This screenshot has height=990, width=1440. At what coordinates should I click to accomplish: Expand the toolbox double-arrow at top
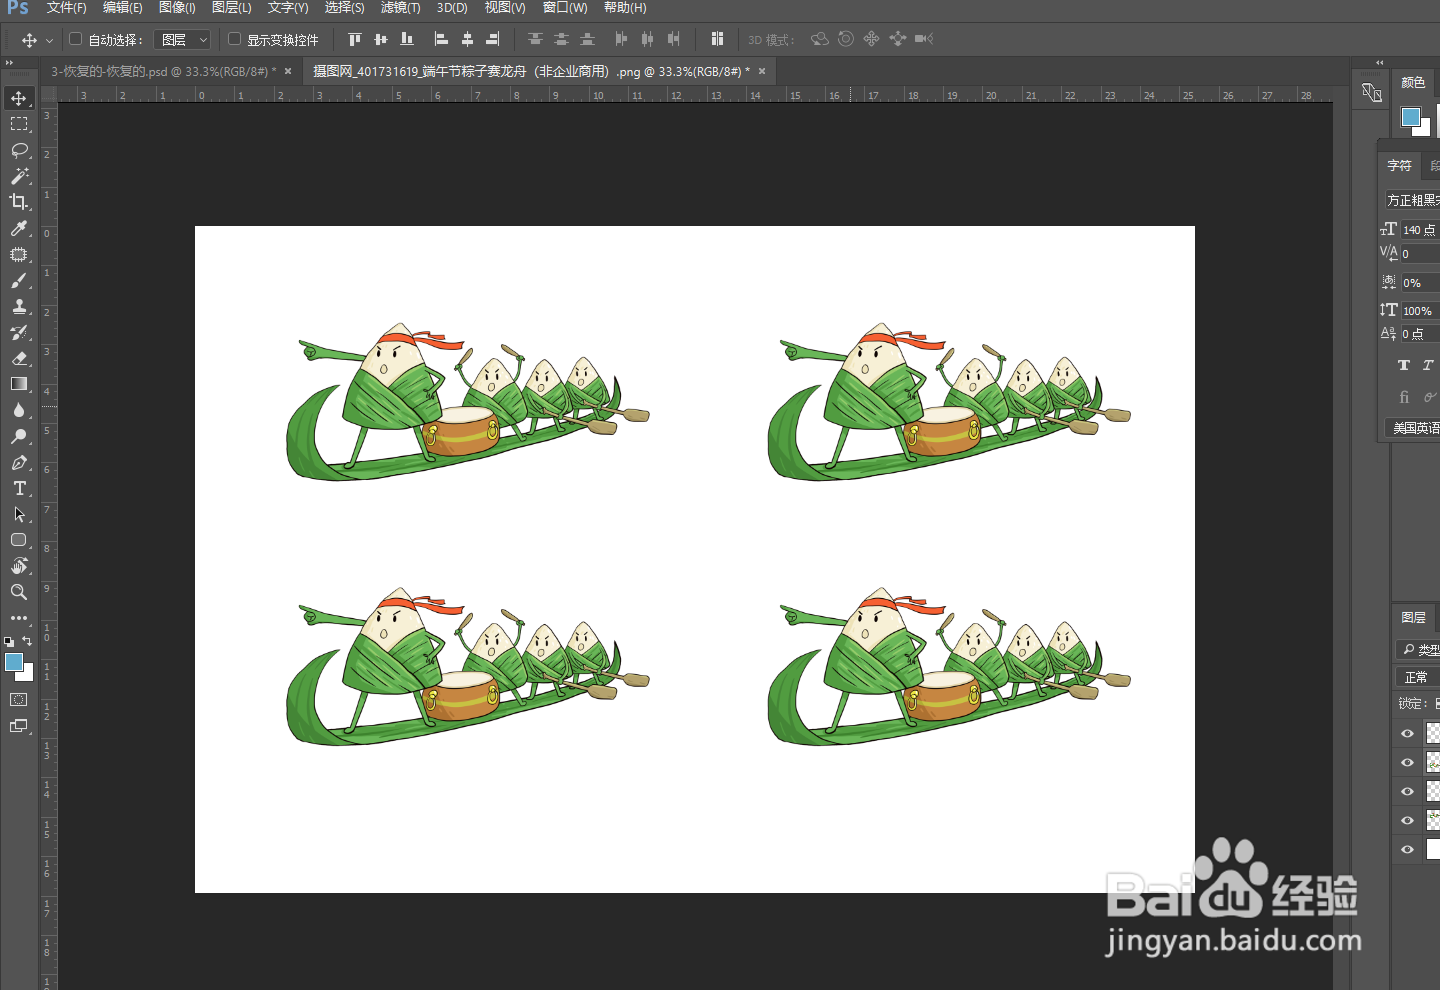click(x=10, y=62)
